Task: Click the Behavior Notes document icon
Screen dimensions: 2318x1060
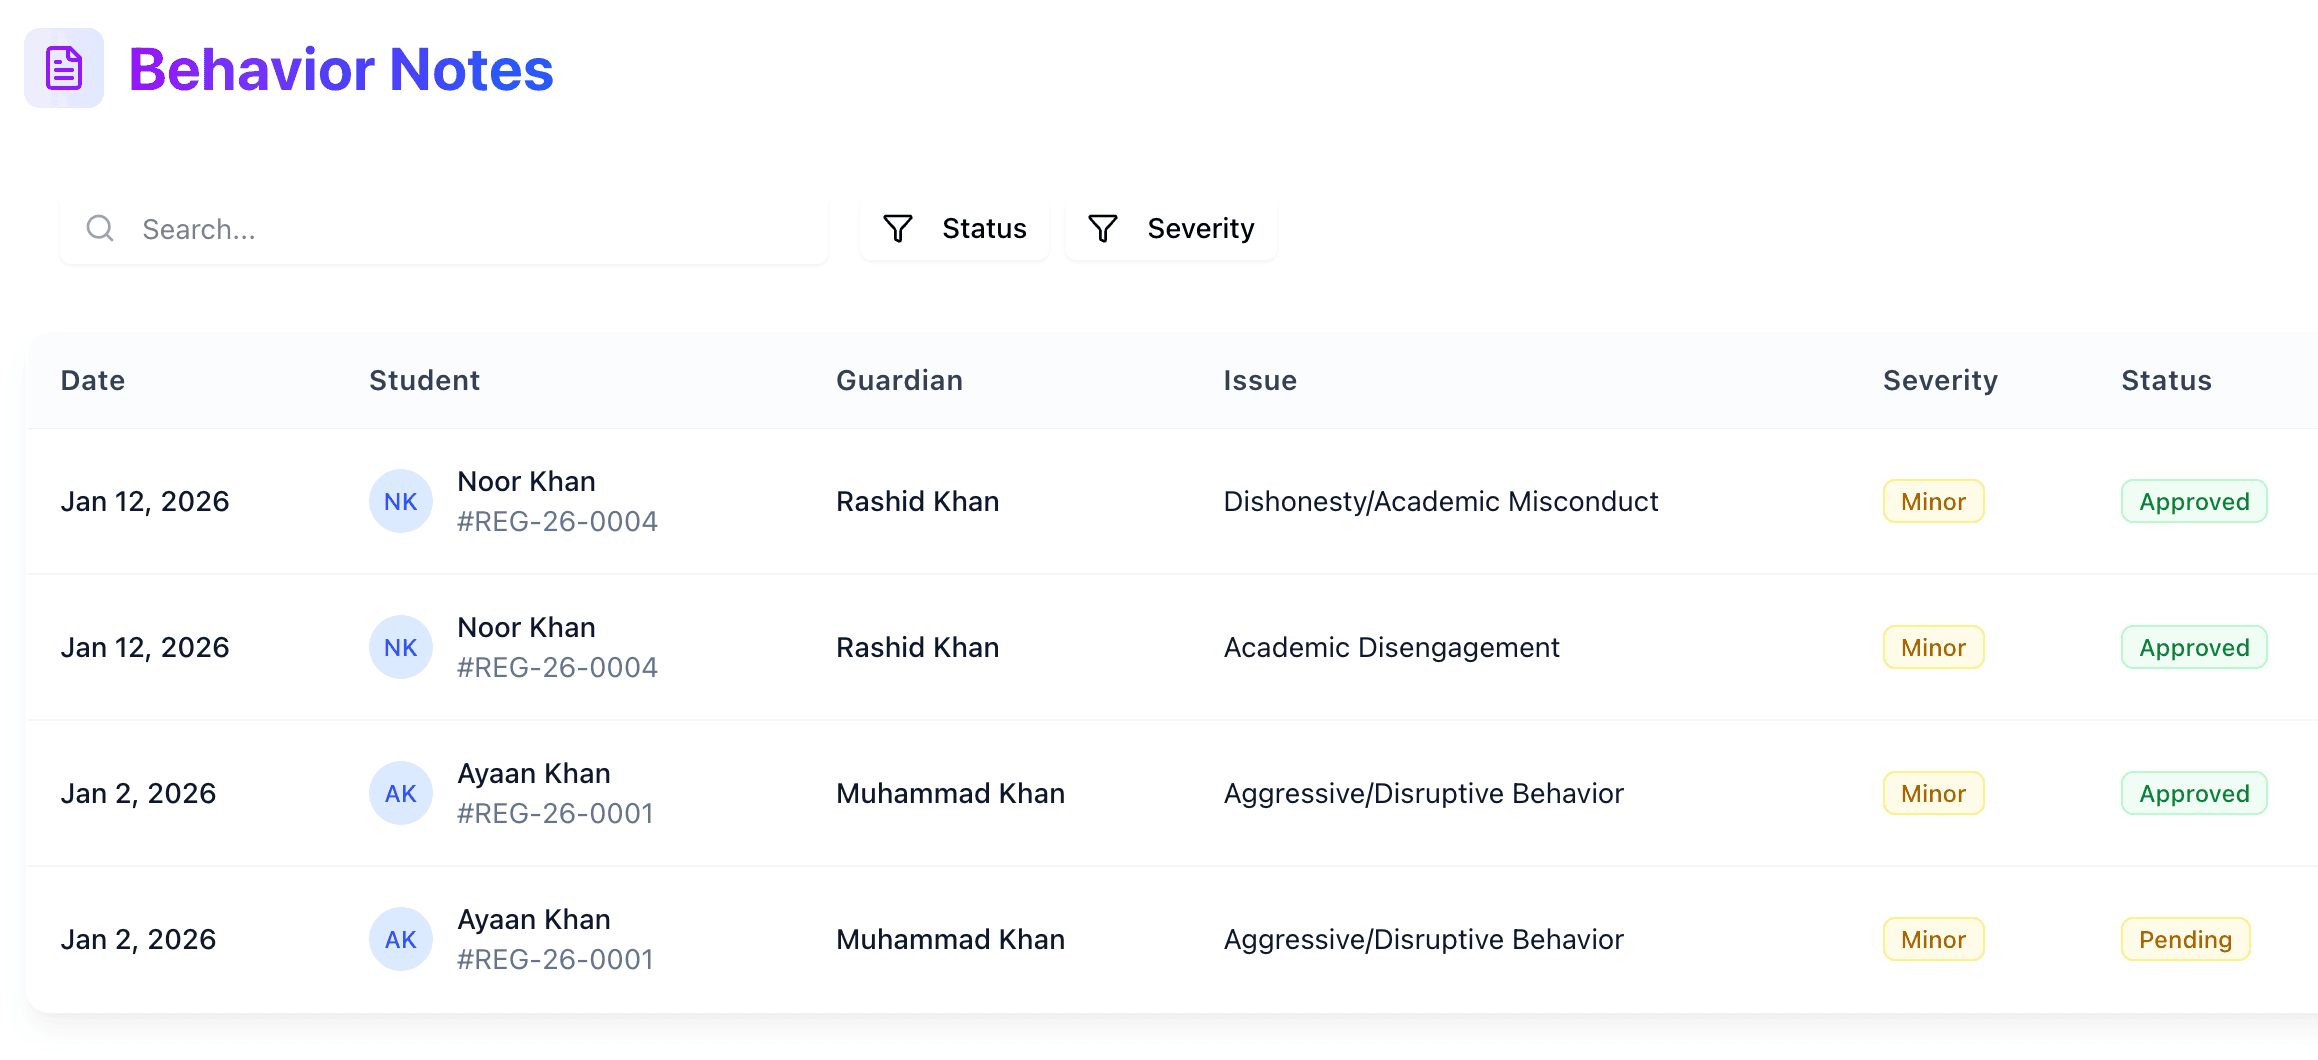Action: (x=64, y=68)
